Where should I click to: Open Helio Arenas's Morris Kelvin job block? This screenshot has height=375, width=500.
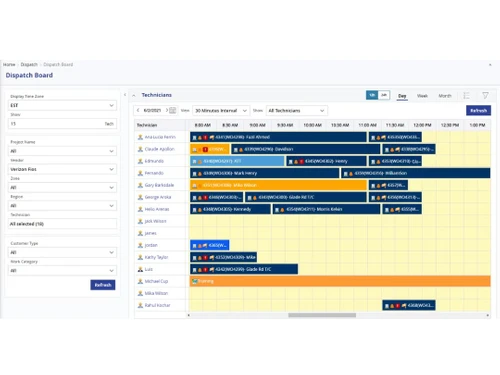coord(326,209)
